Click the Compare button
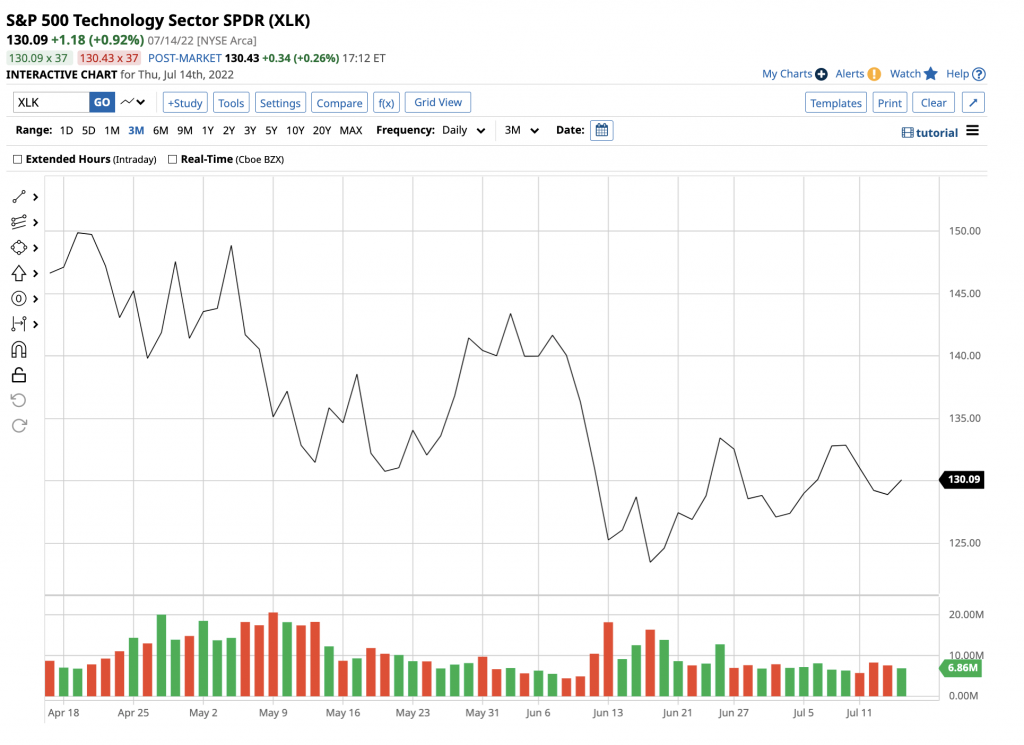 (340, 103)
